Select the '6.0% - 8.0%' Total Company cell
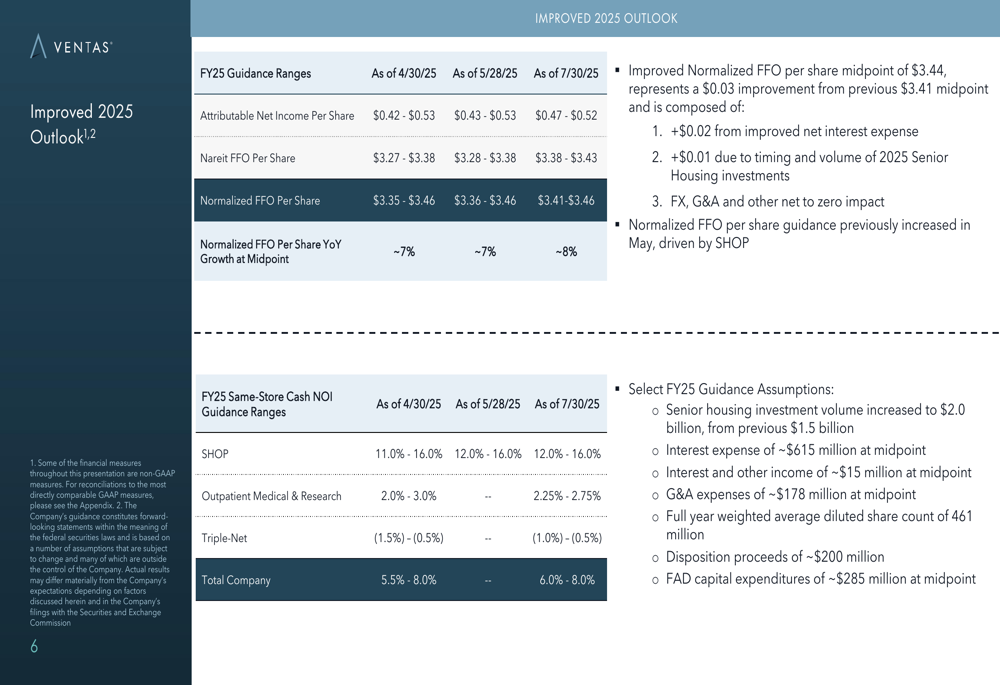Viewport: 1000px width, 685px height. tap(567, 580)
